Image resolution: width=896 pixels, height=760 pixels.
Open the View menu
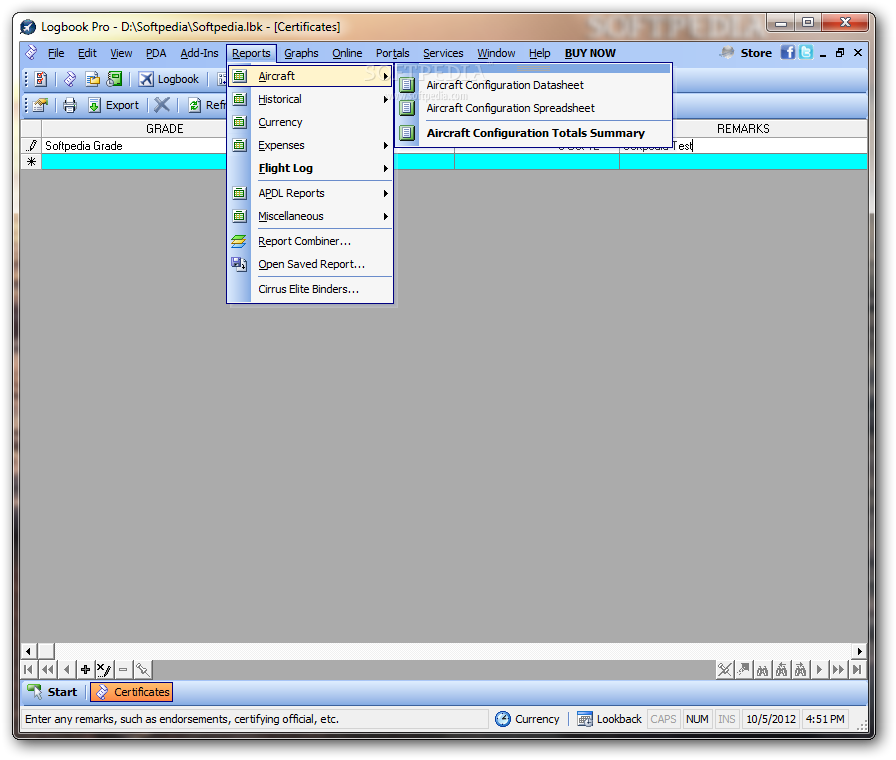121,53
